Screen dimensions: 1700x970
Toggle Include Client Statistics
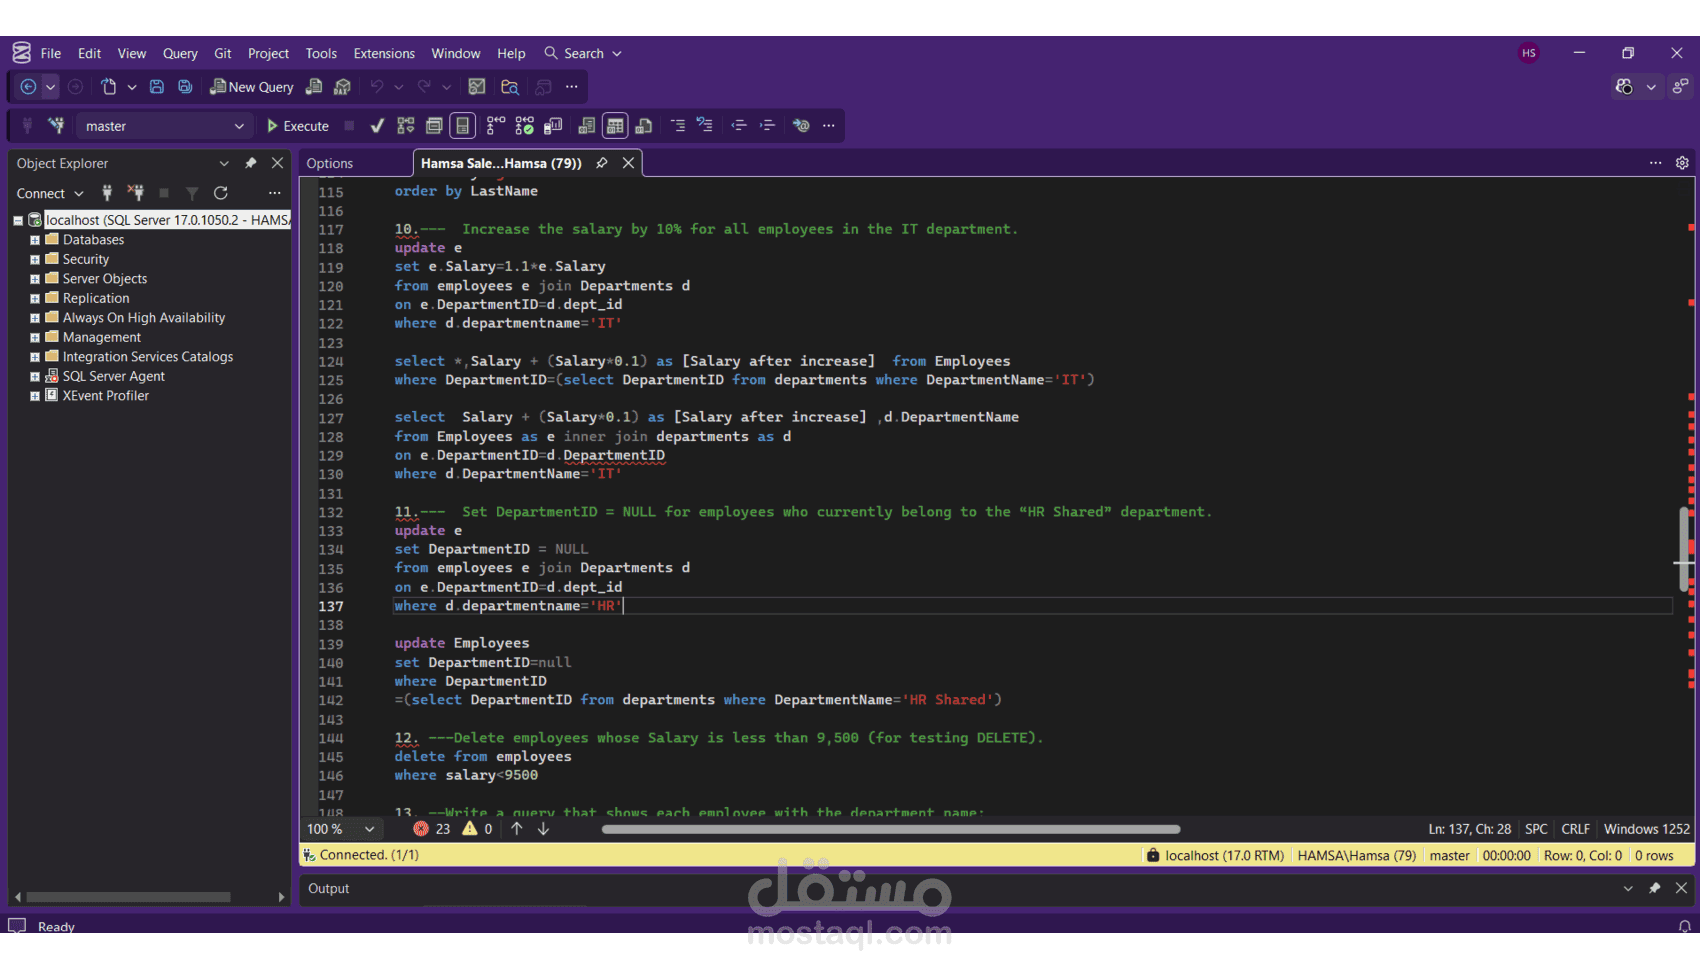tap(553, 126)
